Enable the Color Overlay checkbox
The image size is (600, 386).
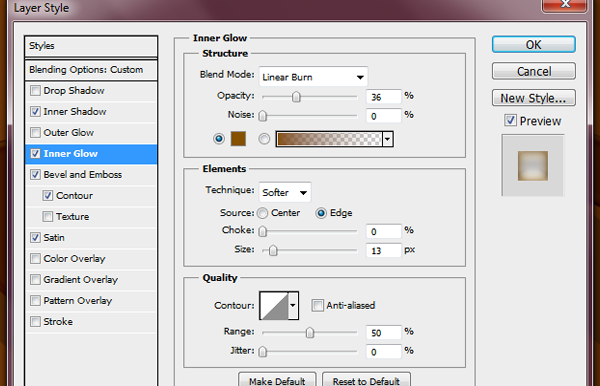point(35,259)
